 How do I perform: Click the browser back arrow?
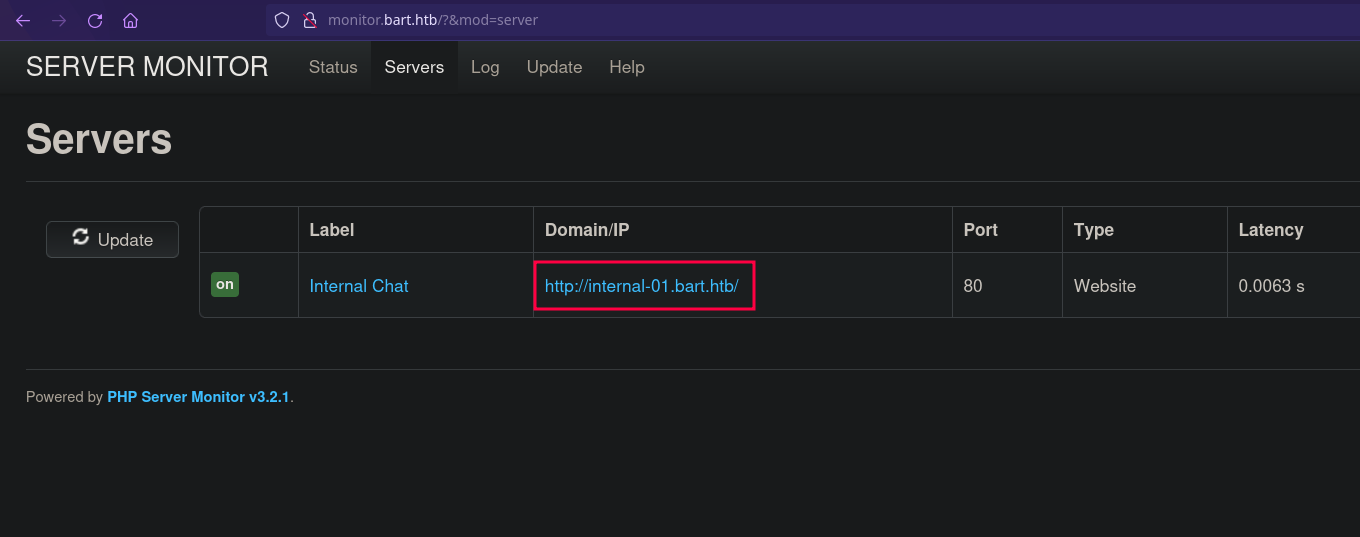pyautogui.click(x=23, y=20)
